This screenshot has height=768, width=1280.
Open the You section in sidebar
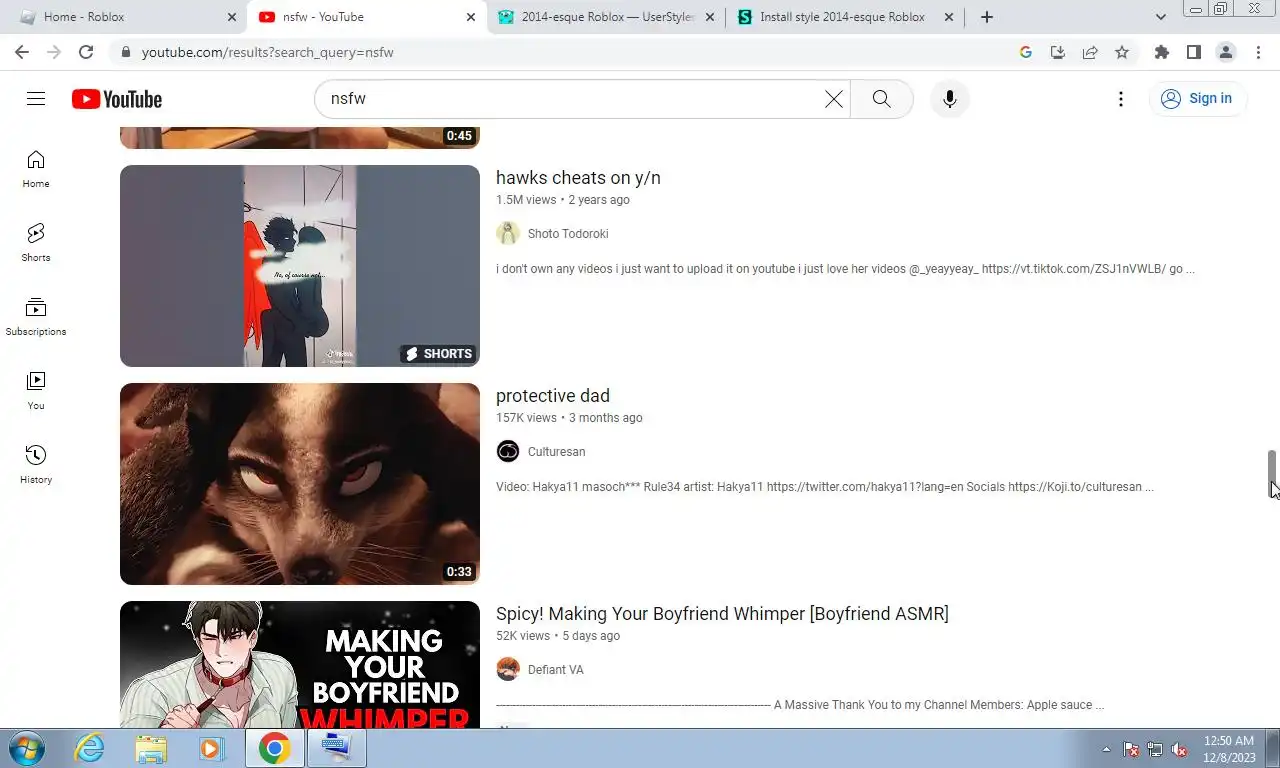point(36,391)
